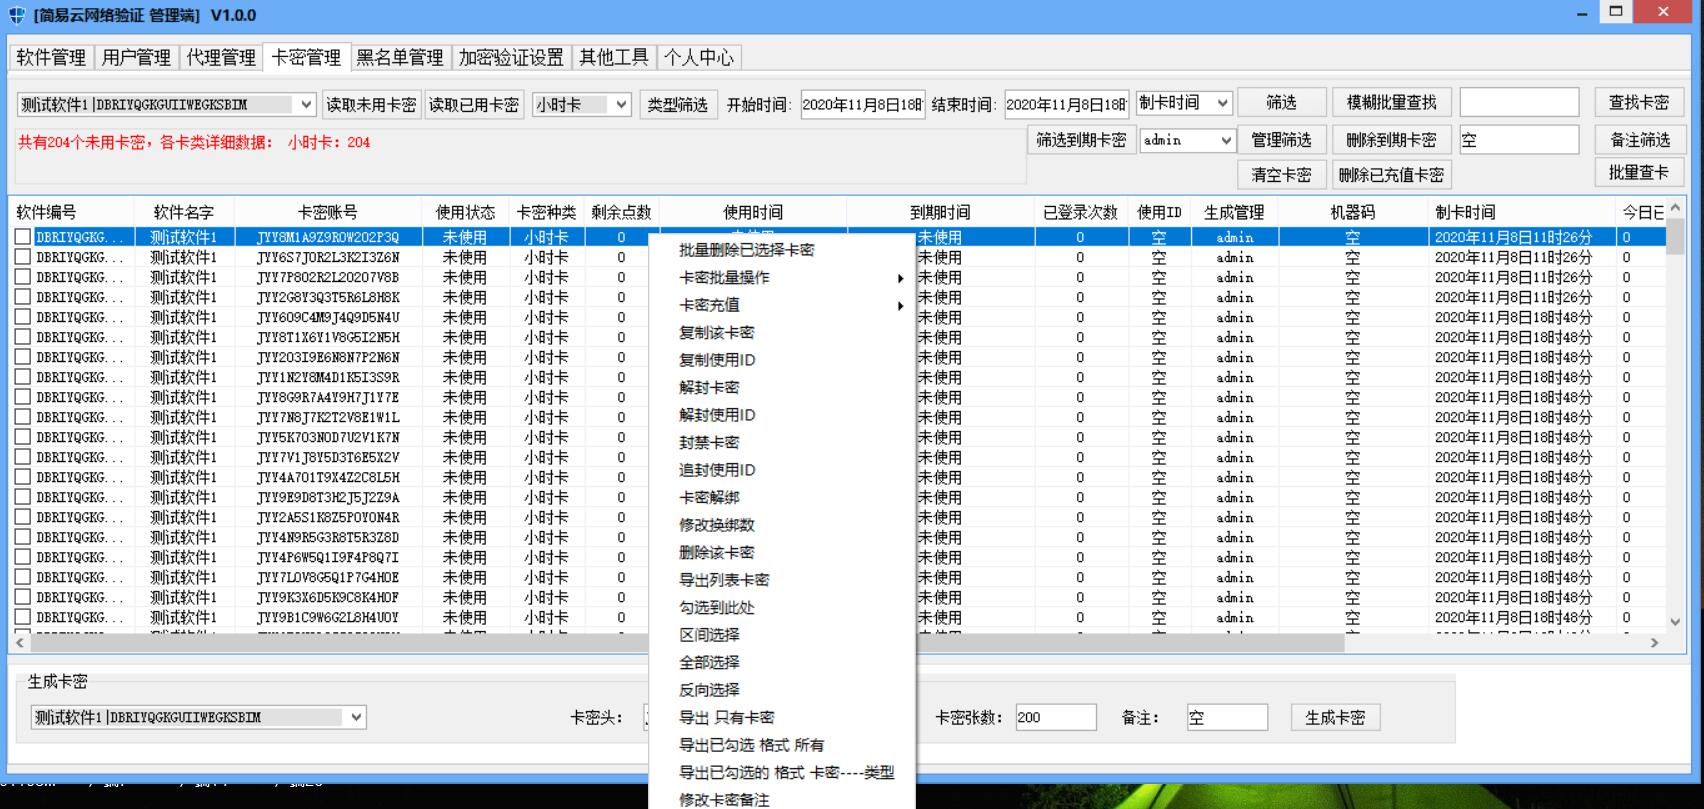Expand the software selection dropdown at top

tap(306, 104)
